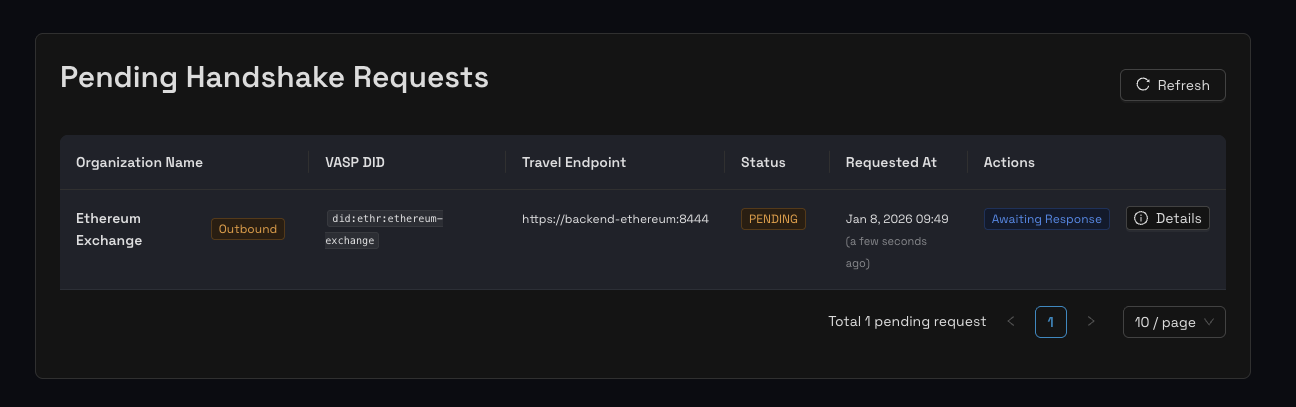Go to the previous page arrow
Screen dimensions: 1296x407
pyautogui.click(x=1011, y=322)
